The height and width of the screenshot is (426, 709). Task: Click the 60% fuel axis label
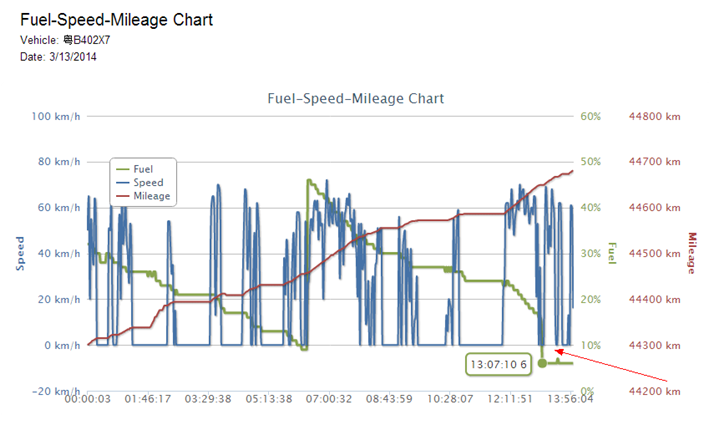coord(590,116)
